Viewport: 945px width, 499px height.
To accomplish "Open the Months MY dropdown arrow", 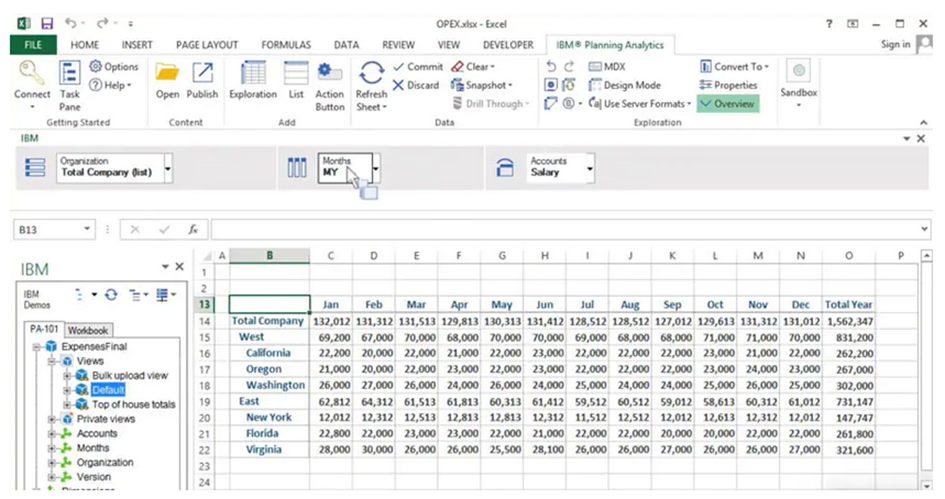I will coord(376,168).
